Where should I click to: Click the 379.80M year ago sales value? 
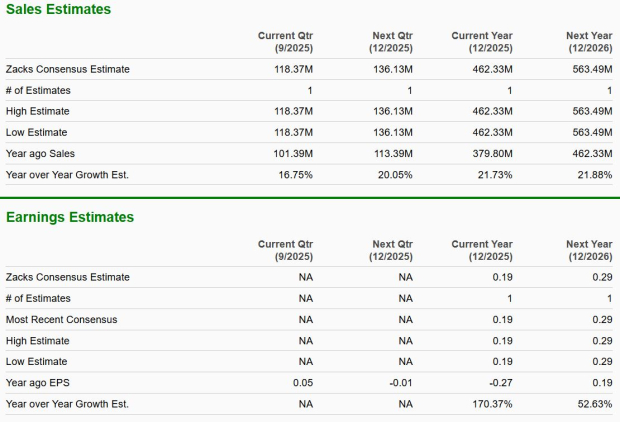tap(491, 153)
